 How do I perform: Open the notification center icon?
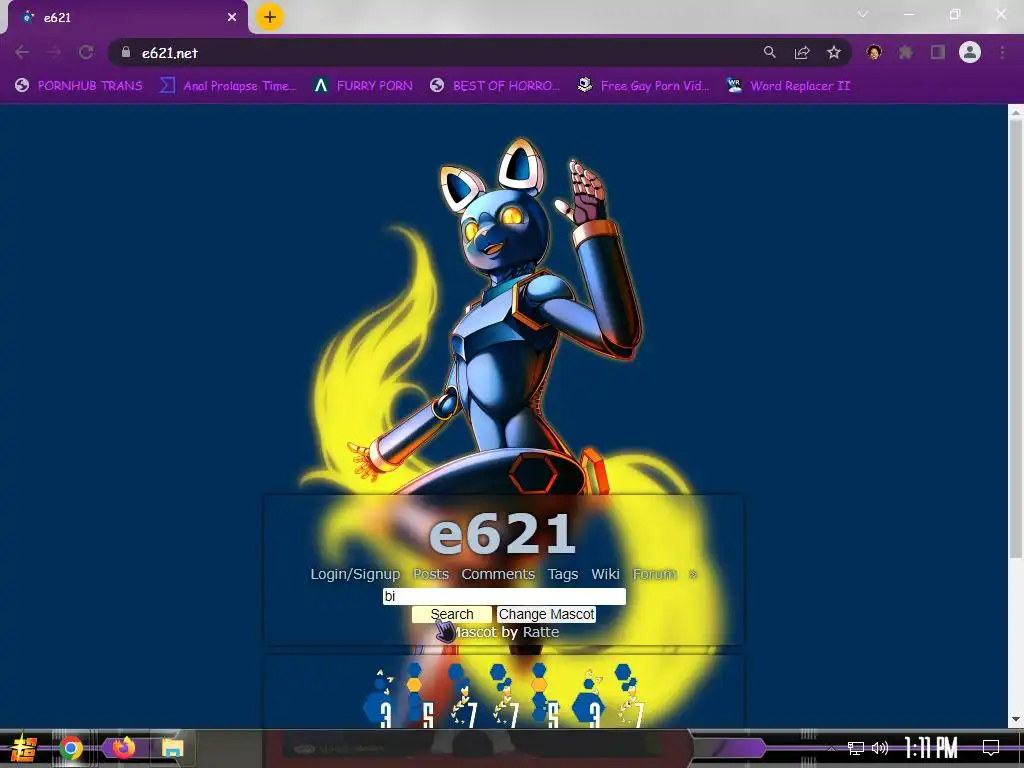(x=991, y=748)
